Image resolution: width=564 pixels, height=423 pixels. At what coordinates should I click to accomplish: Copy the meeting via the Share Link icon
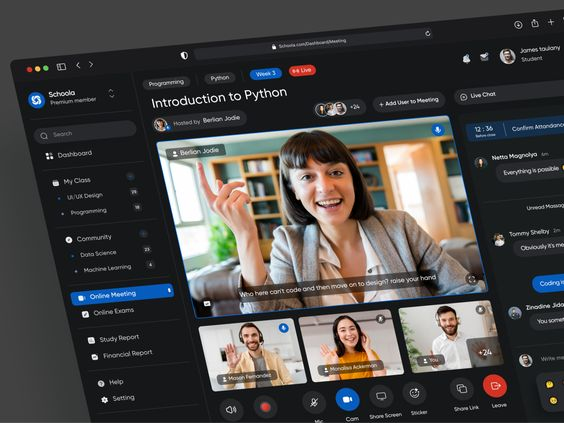461,389
